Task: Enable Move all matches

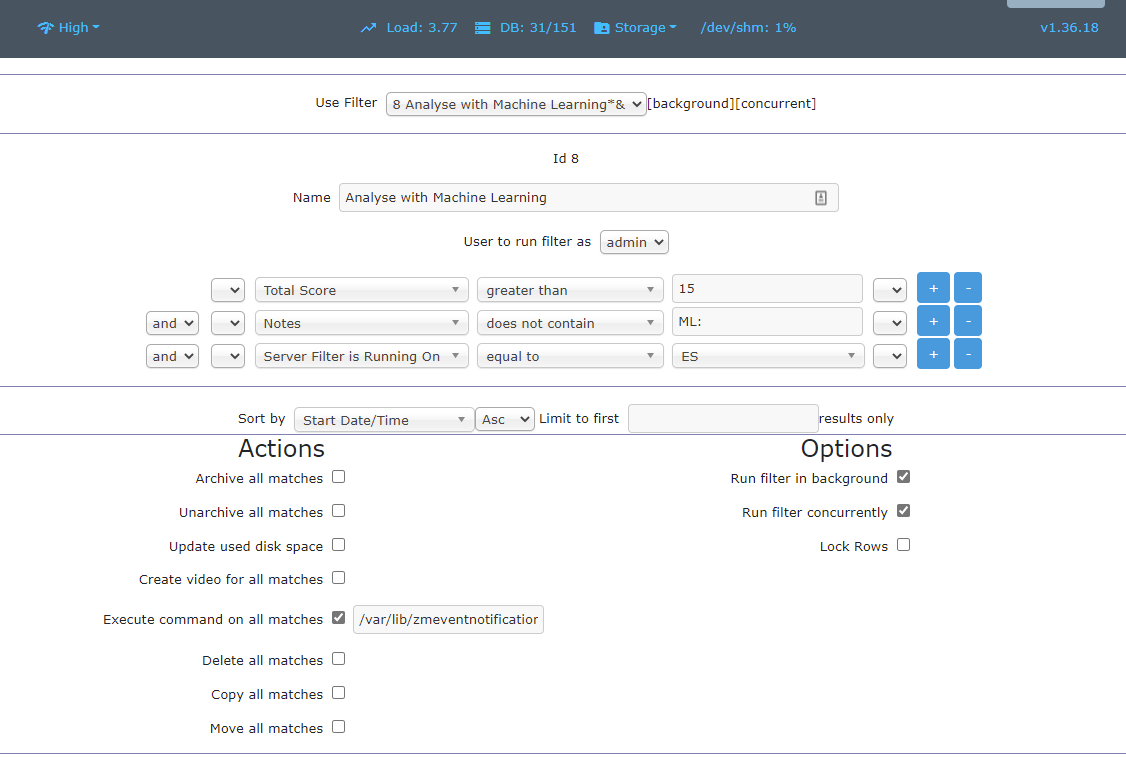Action: point(339,727)
